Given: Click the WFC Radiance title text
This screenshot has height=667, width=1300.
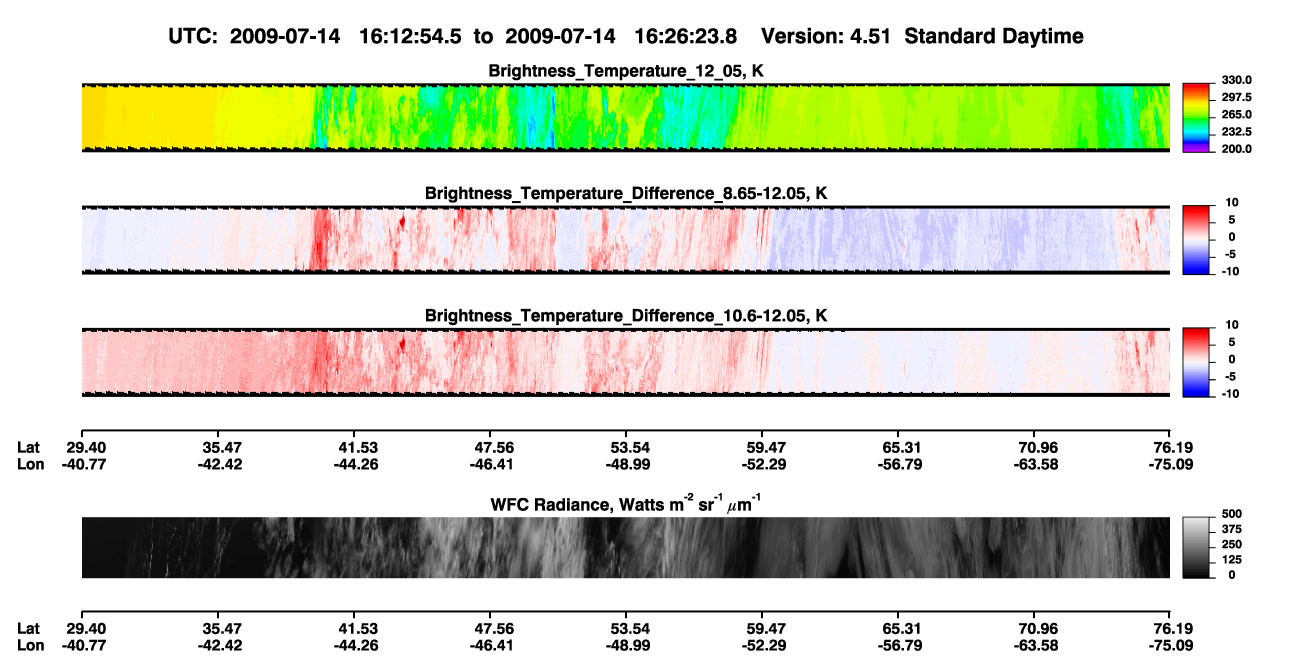Looking at the screenshot, I should [626, 504].
